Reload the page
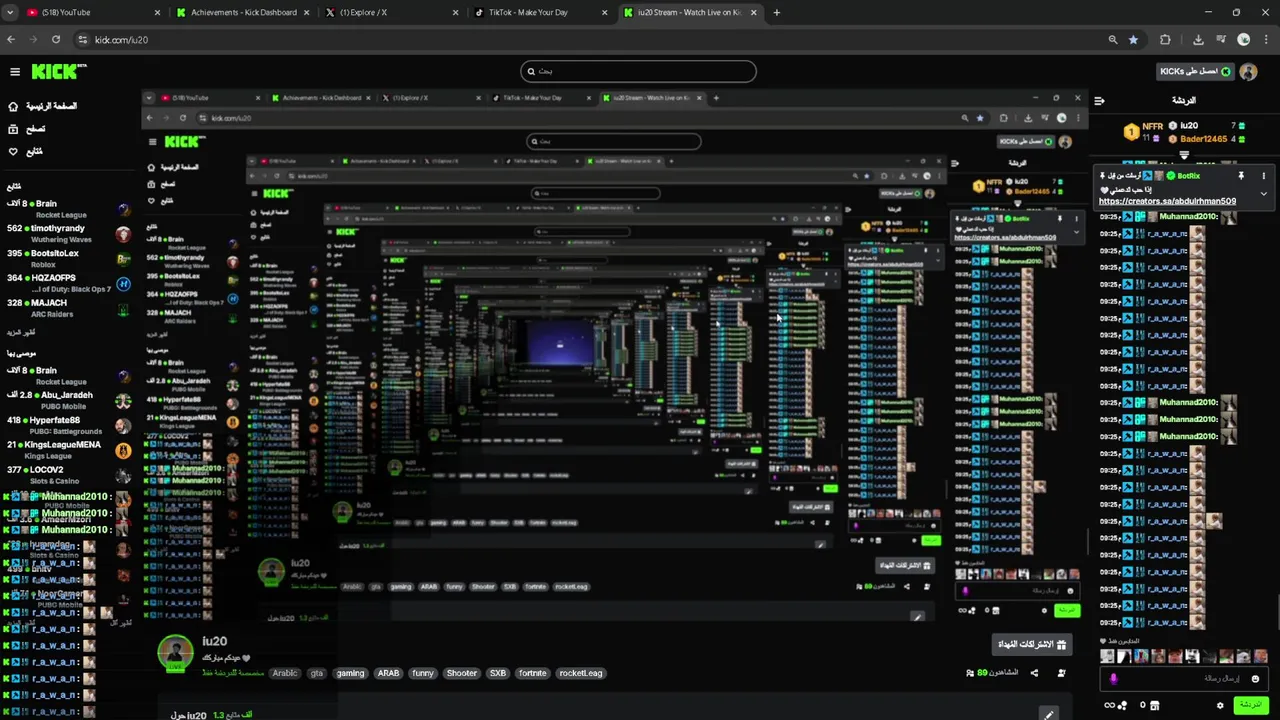Screen dimensions: 1280x720 click(56, 40)
